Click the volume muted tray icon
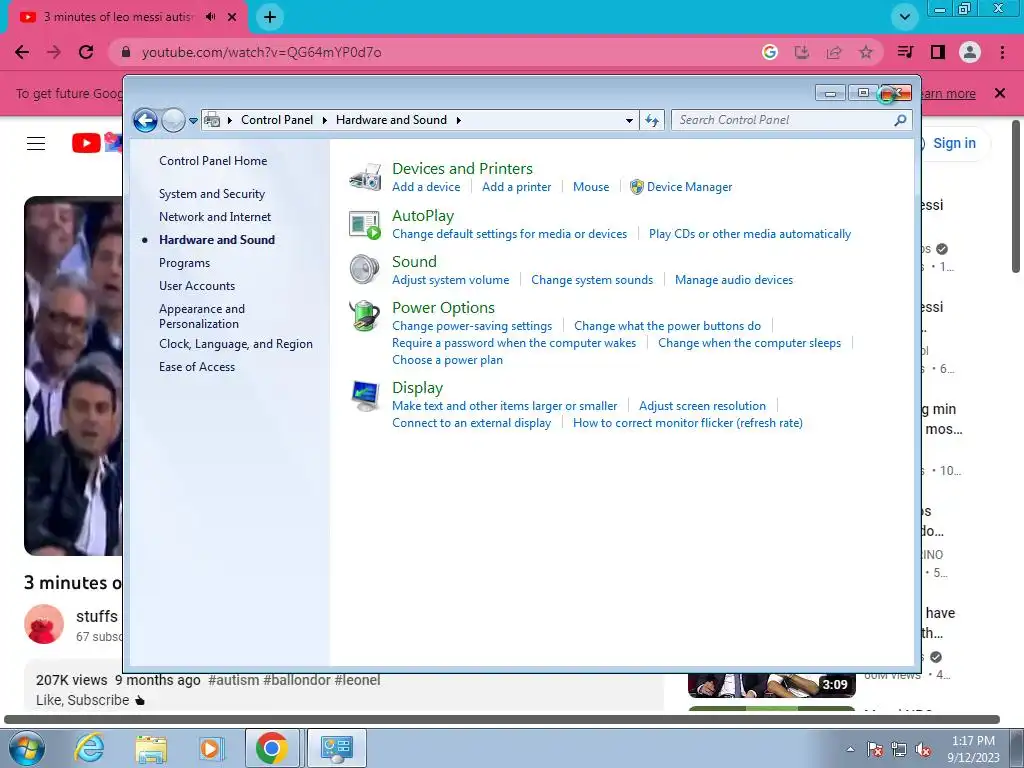 pos(923,750)
